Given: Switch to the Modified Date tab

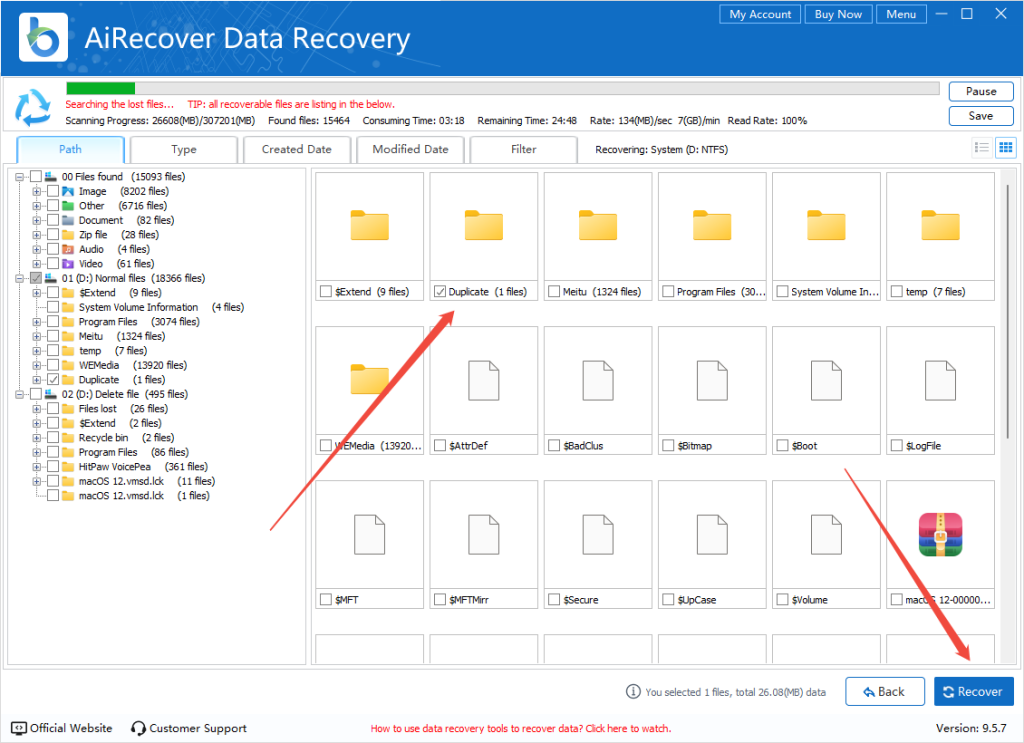Looking at the screenshot, I should pos(410,150).
